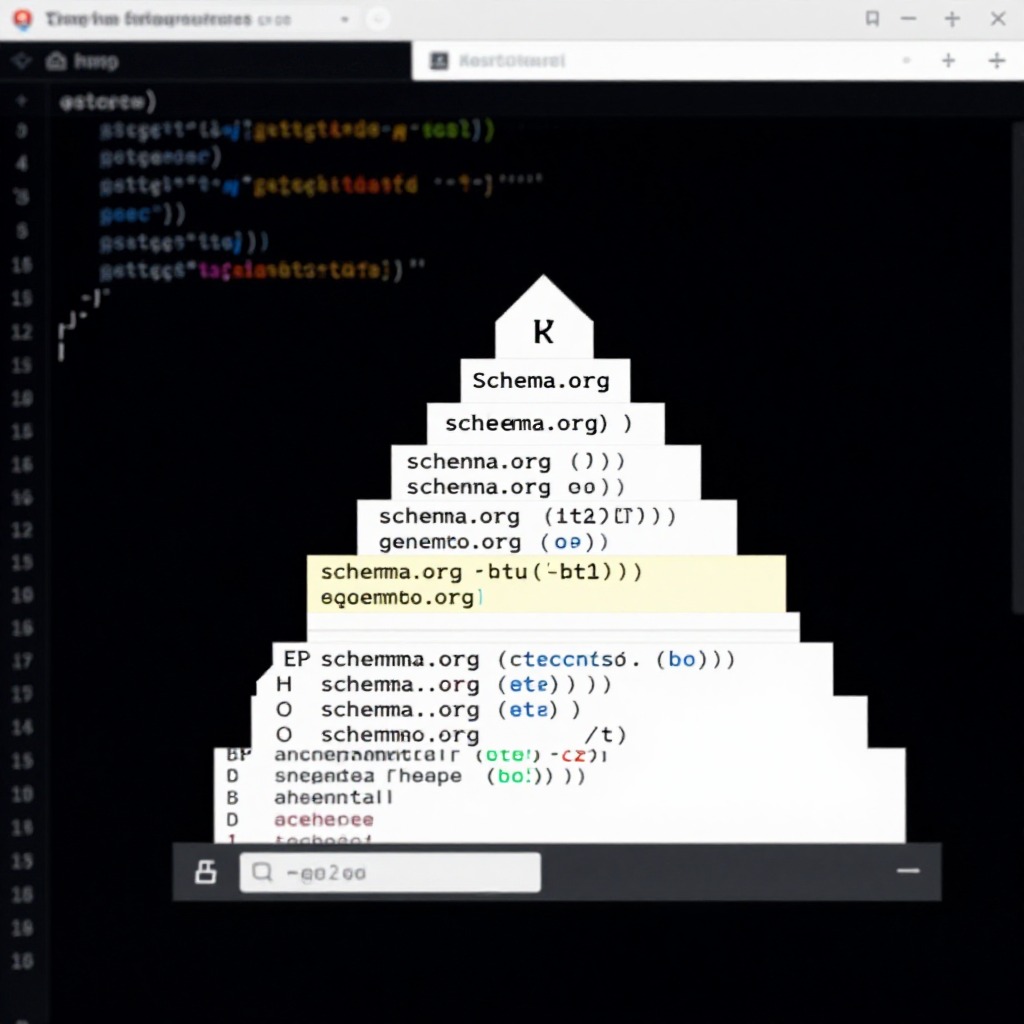Image resolution: width=1024 pixels, height=1024 pixels.
Task: Click the rightmost plus in the tab bar
Action: point(997,61)
